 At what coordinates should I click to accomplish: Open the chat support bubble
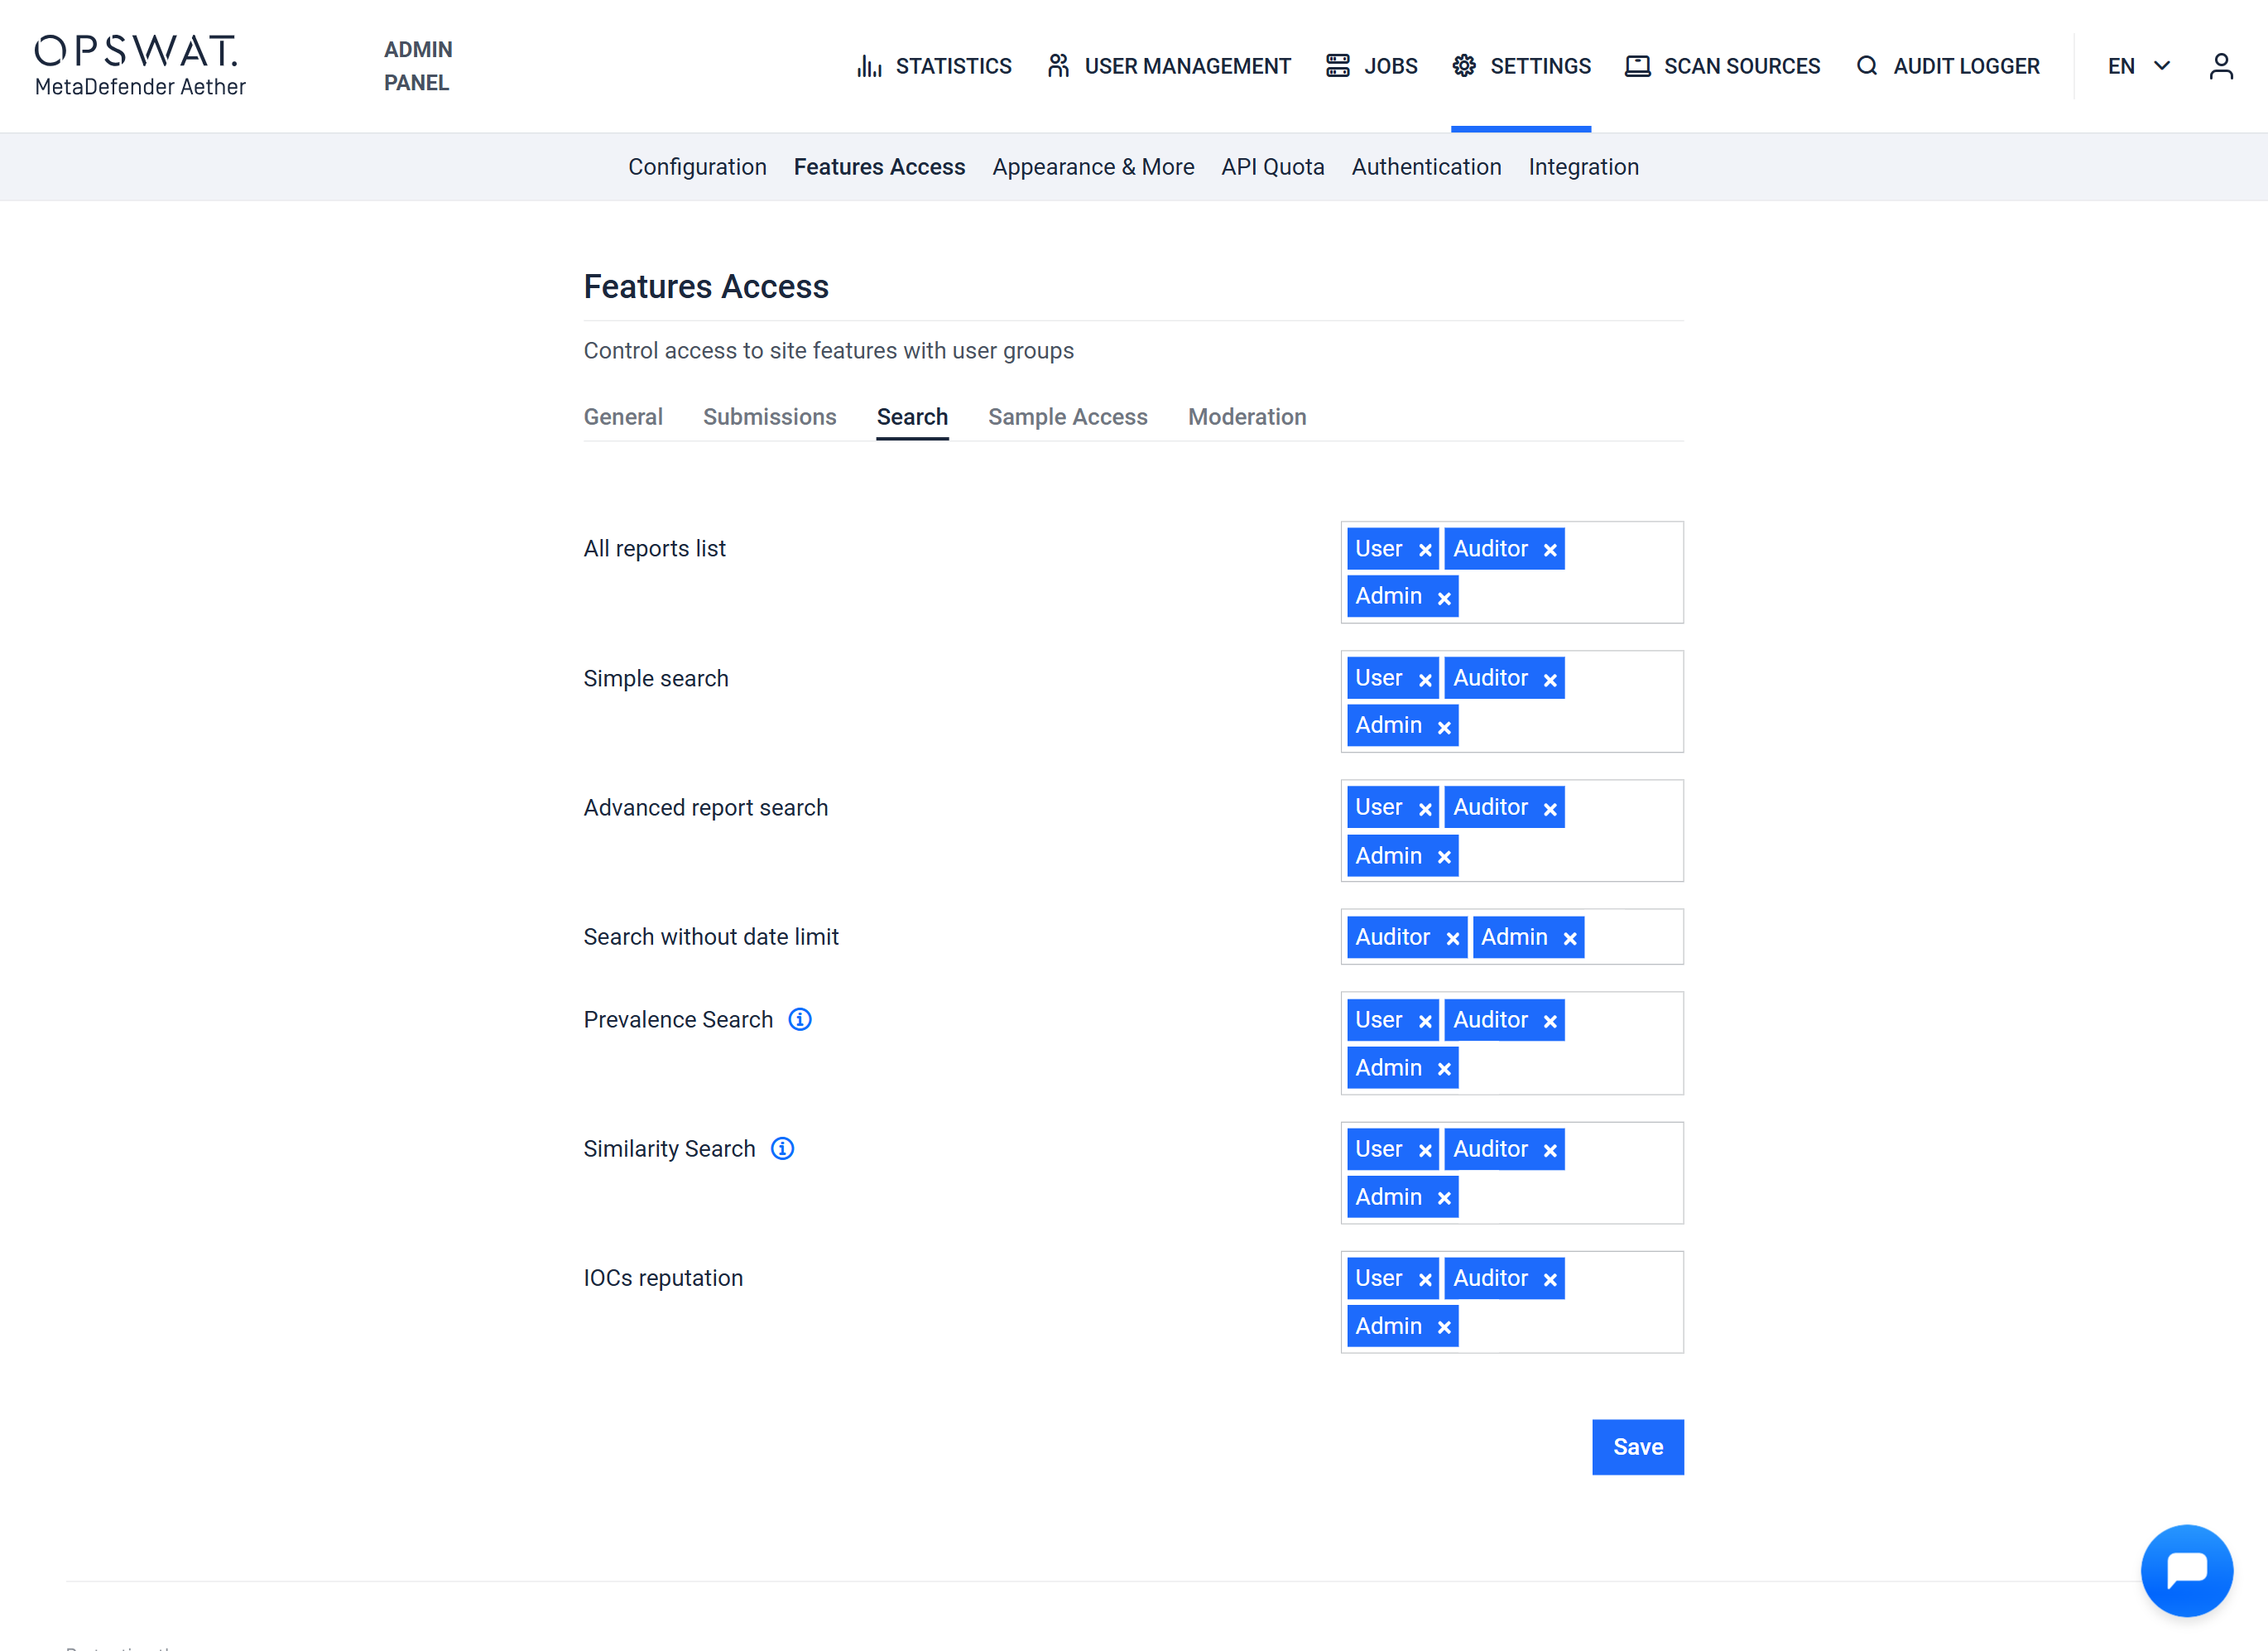point(2186,1569)
